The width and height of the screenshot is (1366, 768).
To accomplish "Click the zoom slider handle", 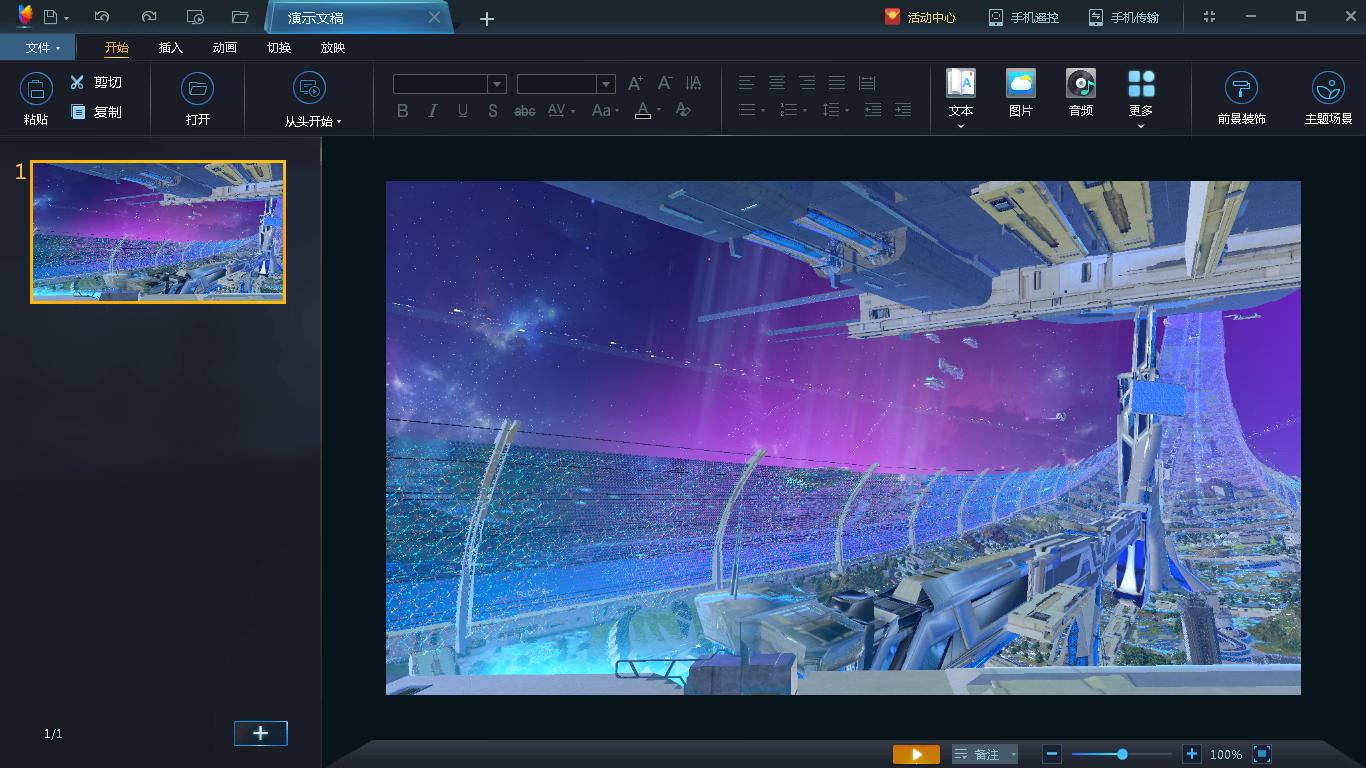I will point(1122,754).
